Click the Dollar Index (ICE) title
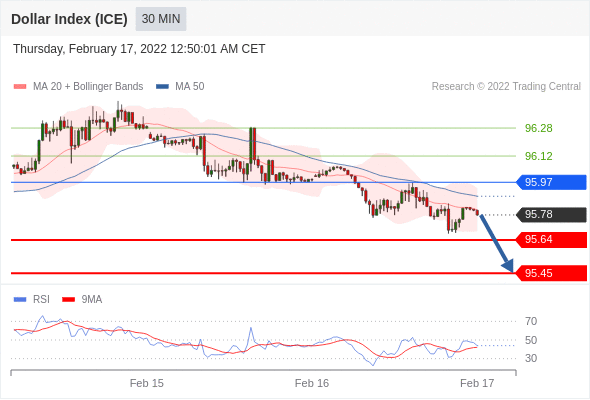The image size is (590, 400). pos(69,19)
